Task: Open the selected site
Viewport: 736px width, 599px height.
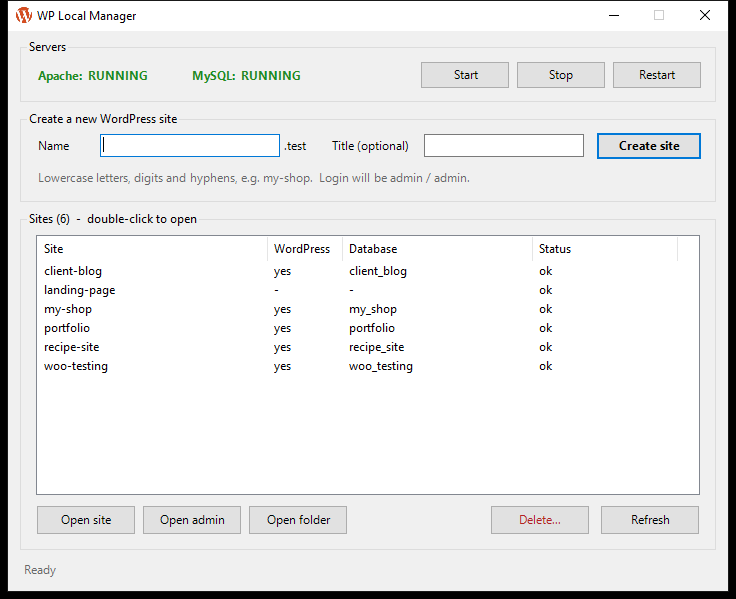Action: (86, 520)
